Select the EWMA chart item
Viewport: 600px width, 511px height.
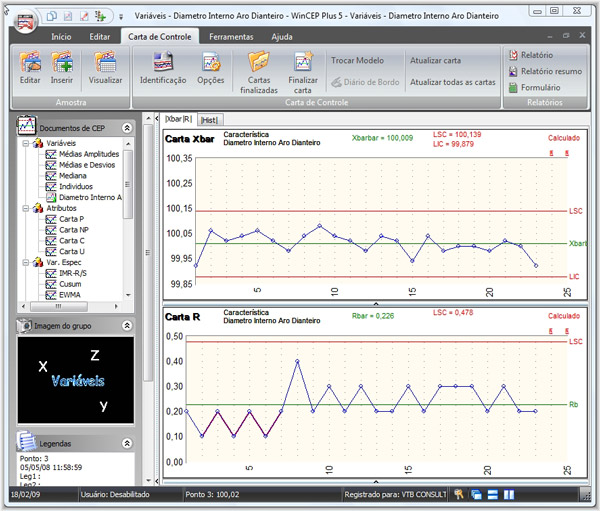click(70, 295)
